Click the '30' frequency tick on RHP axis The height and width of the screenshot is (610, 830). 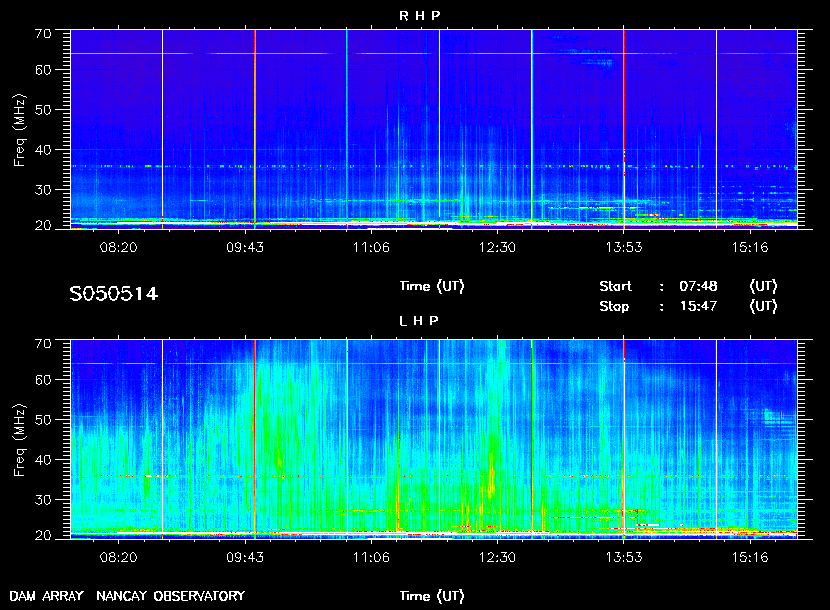pos(43,190)
